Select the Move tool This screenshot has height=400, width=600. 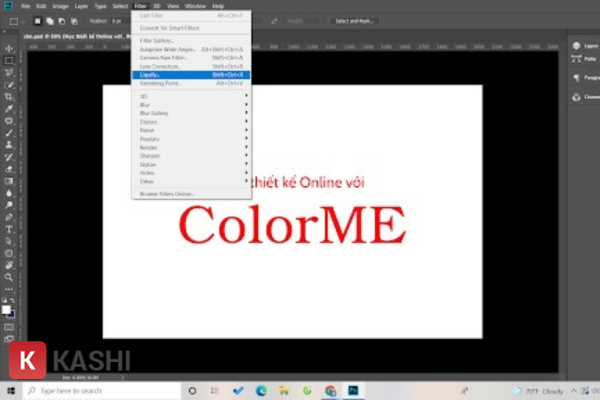tap(9, 48)
